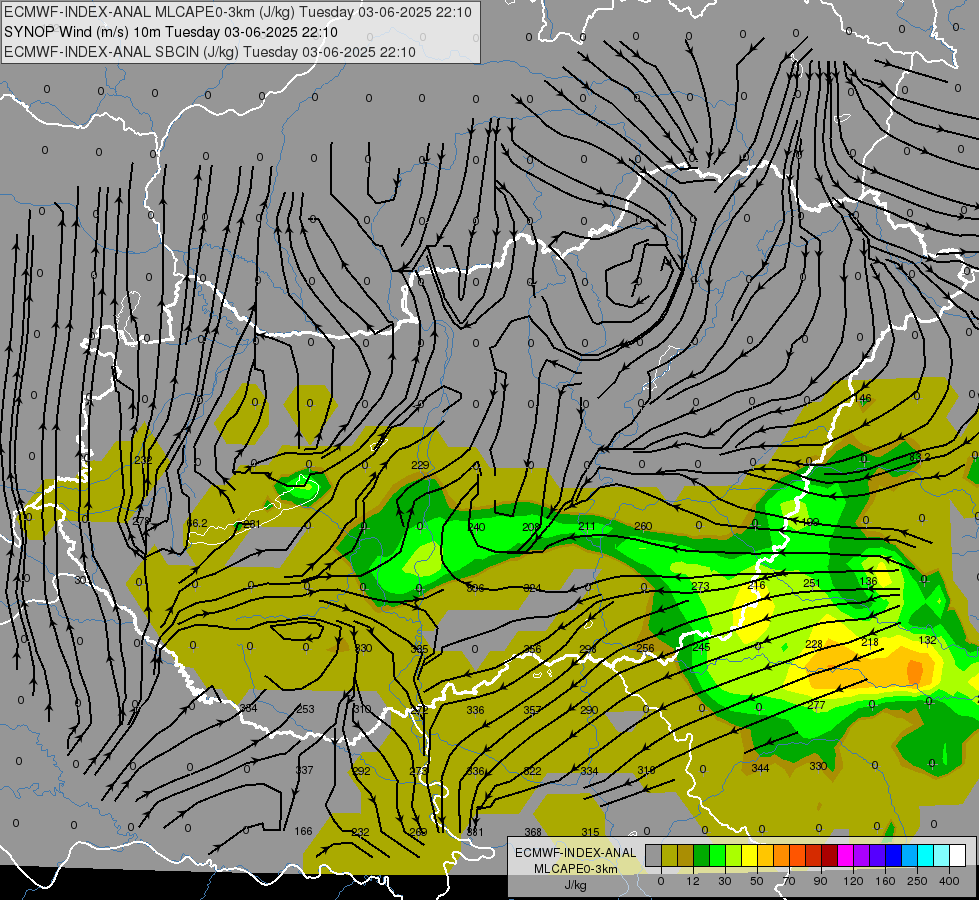
Task: Click the map value 218
Action: pos(870,642)
